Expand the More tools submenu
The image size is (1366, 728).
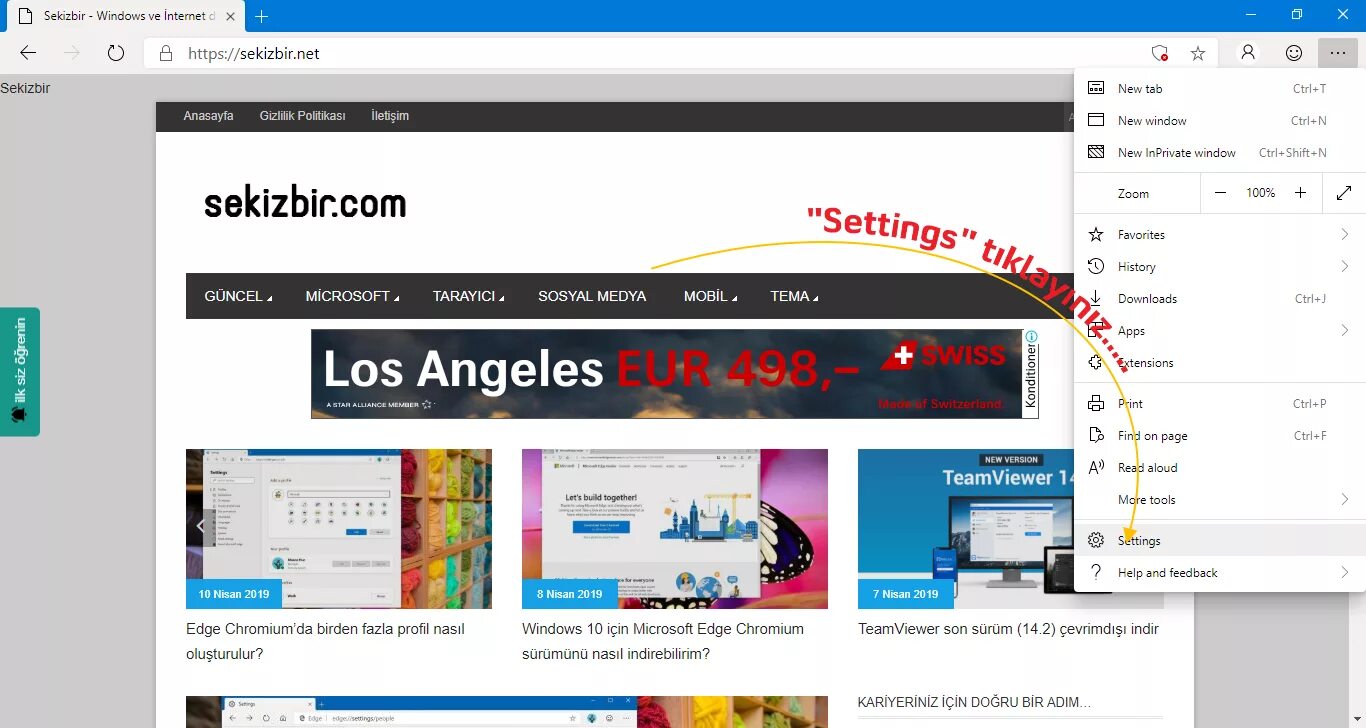[x=1220, y=500]
